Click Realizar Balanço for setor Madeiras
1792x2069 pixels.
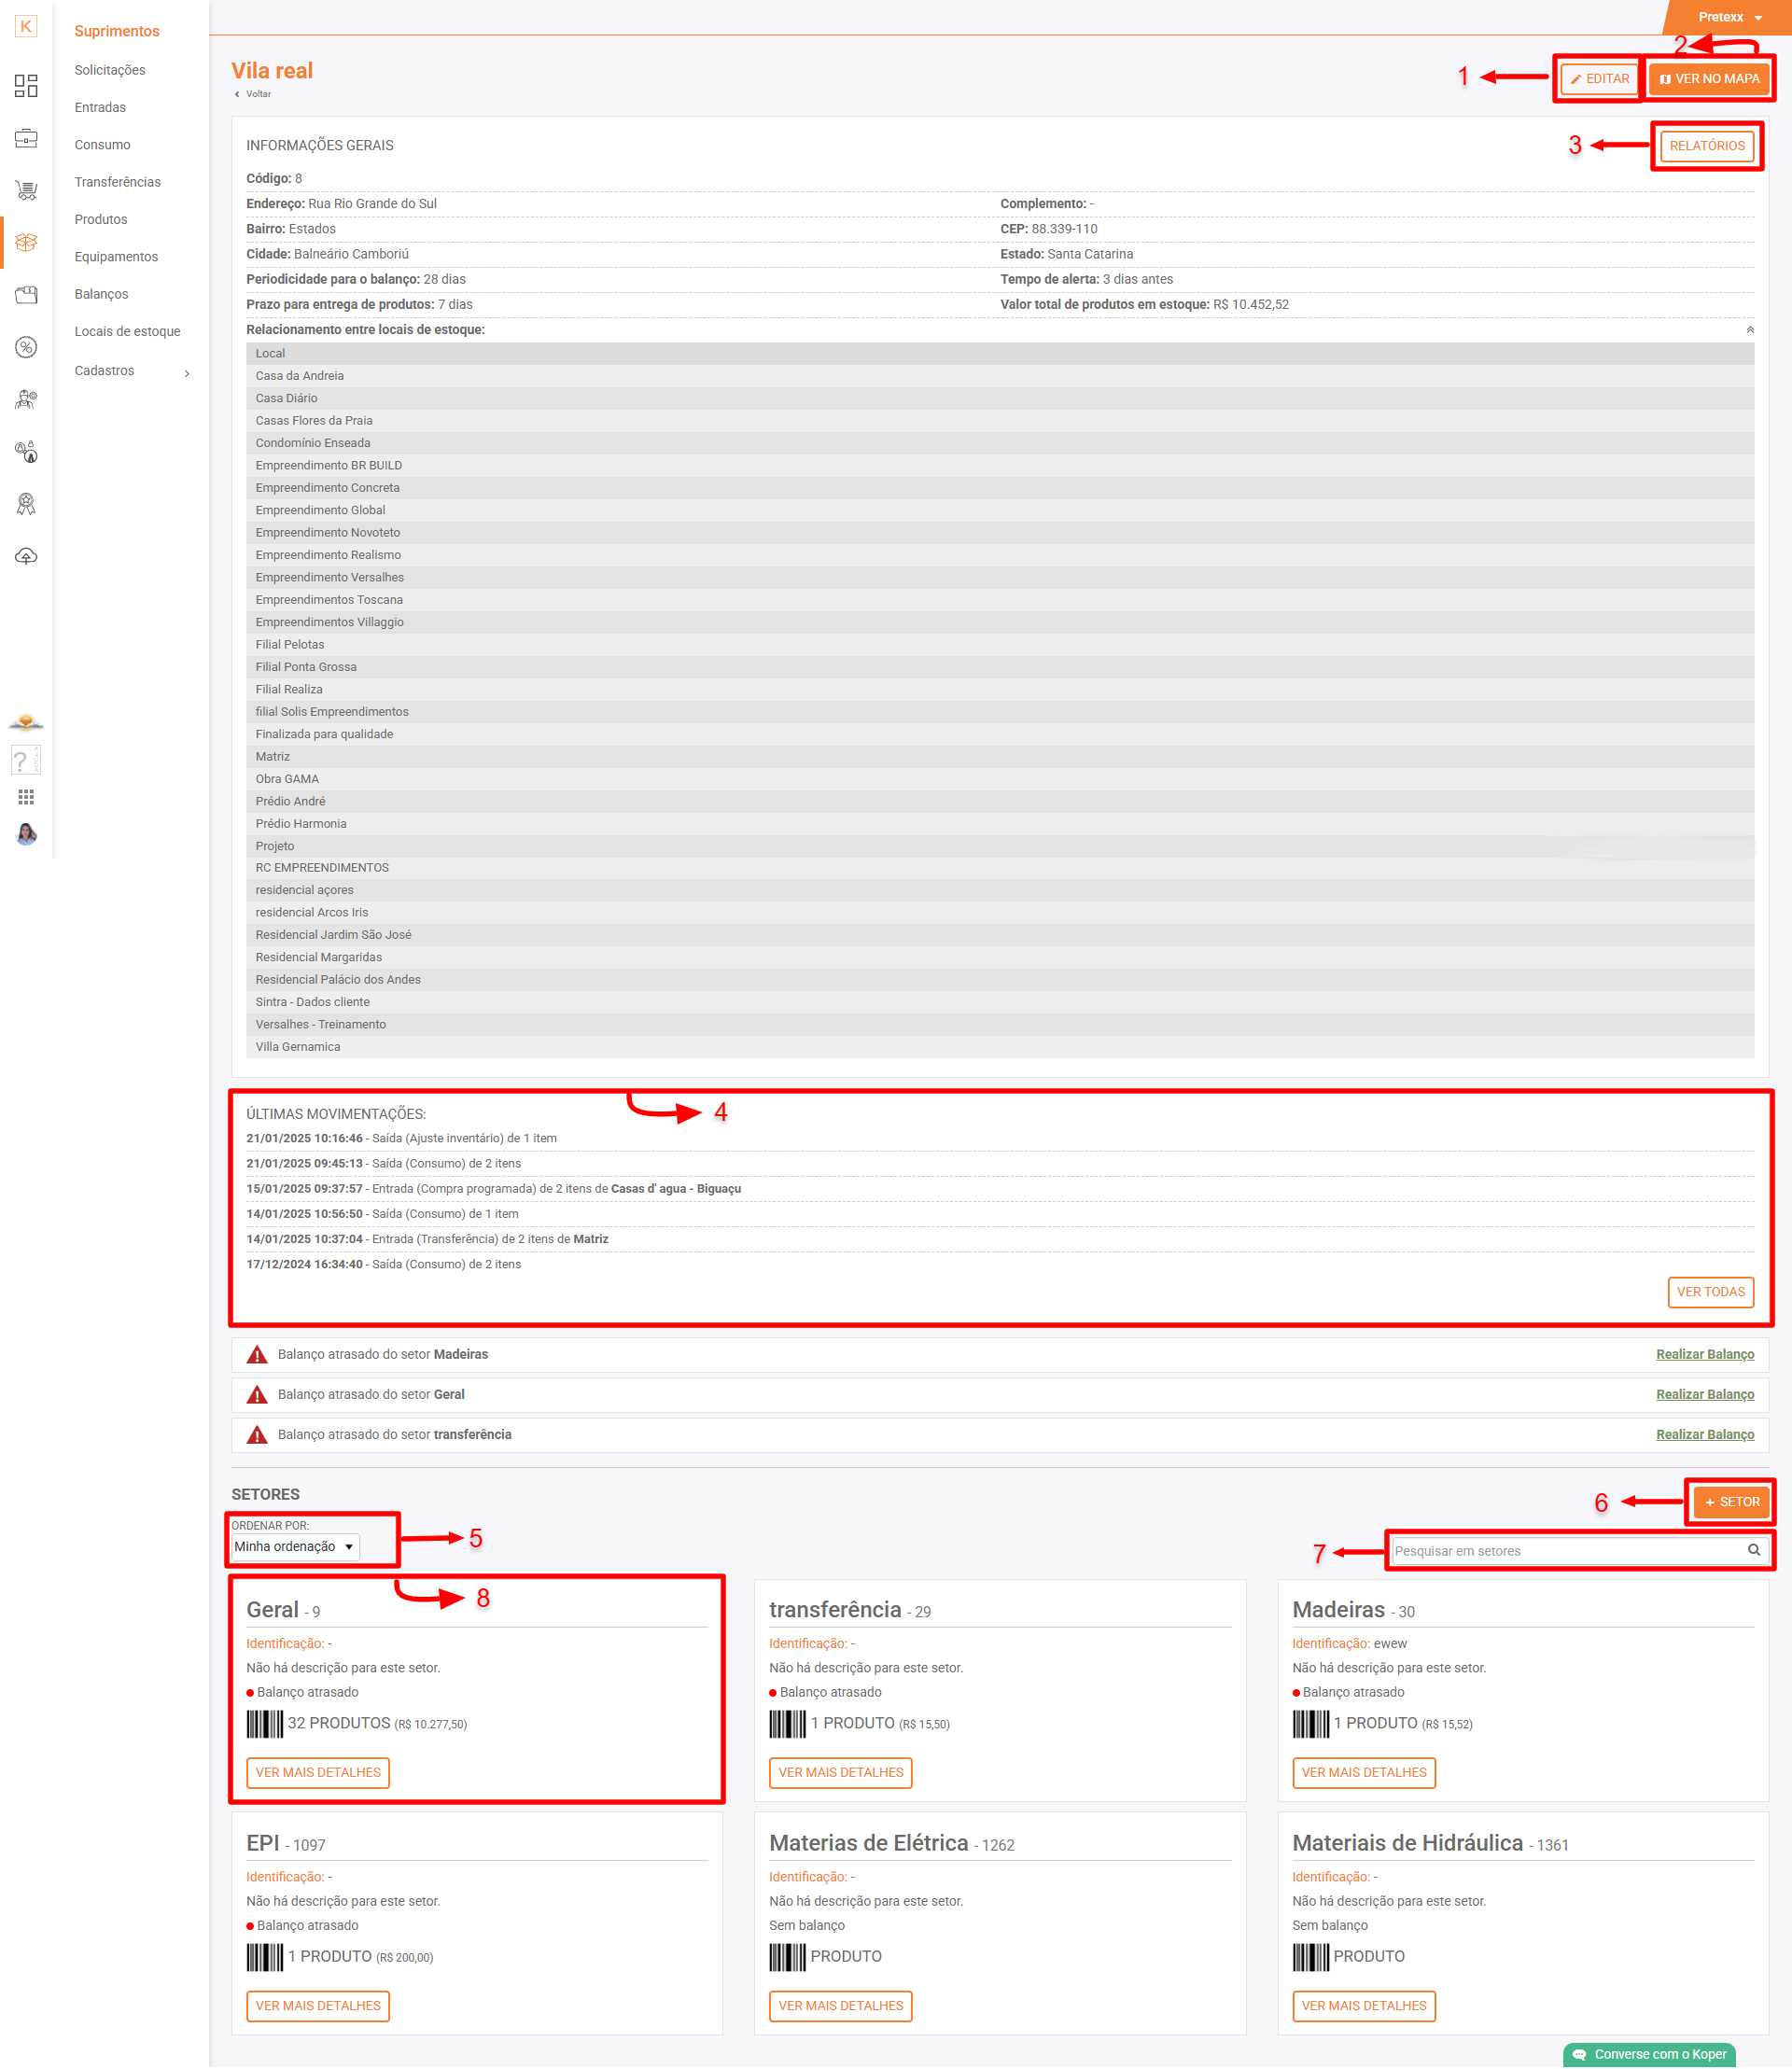1704,1354
